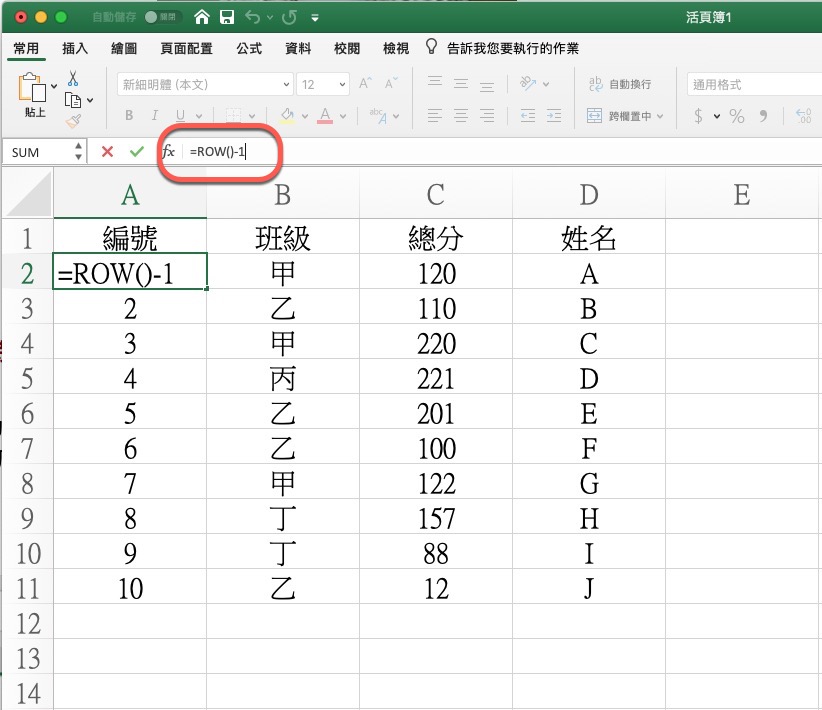Click the Cut scissors icon
Screen dimensions: 822x710
tap(73, 78)
